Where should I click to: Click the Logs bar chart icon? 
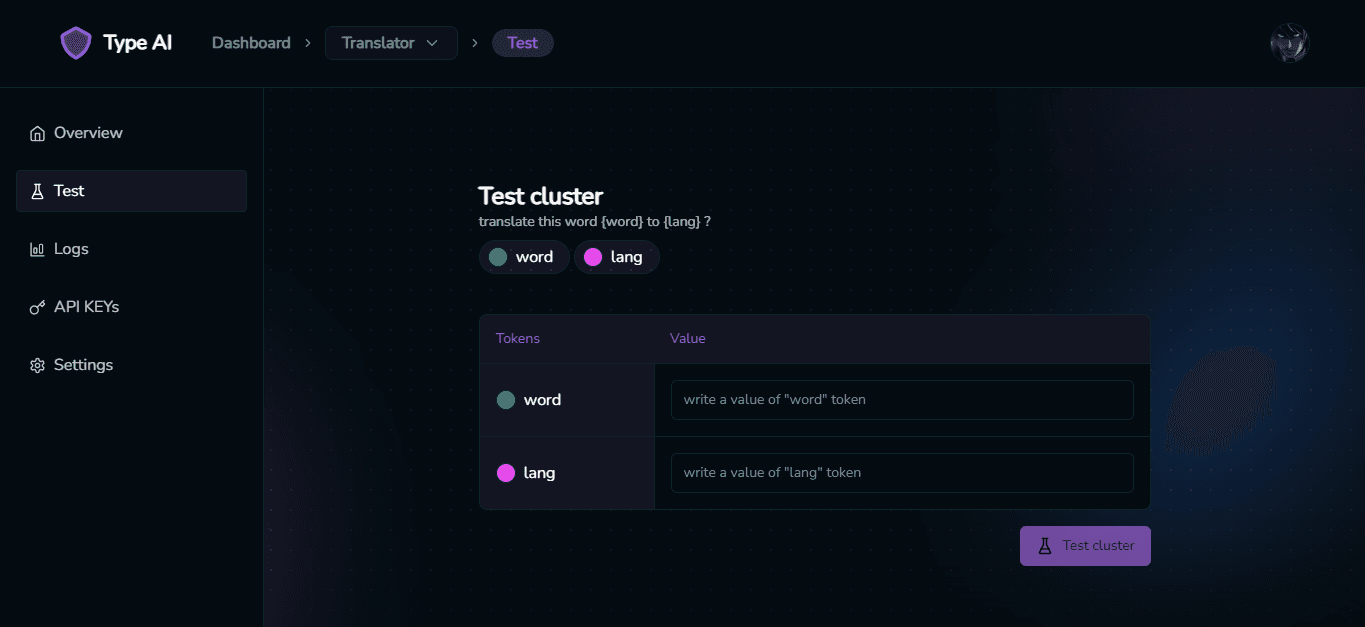pos(37,249)
